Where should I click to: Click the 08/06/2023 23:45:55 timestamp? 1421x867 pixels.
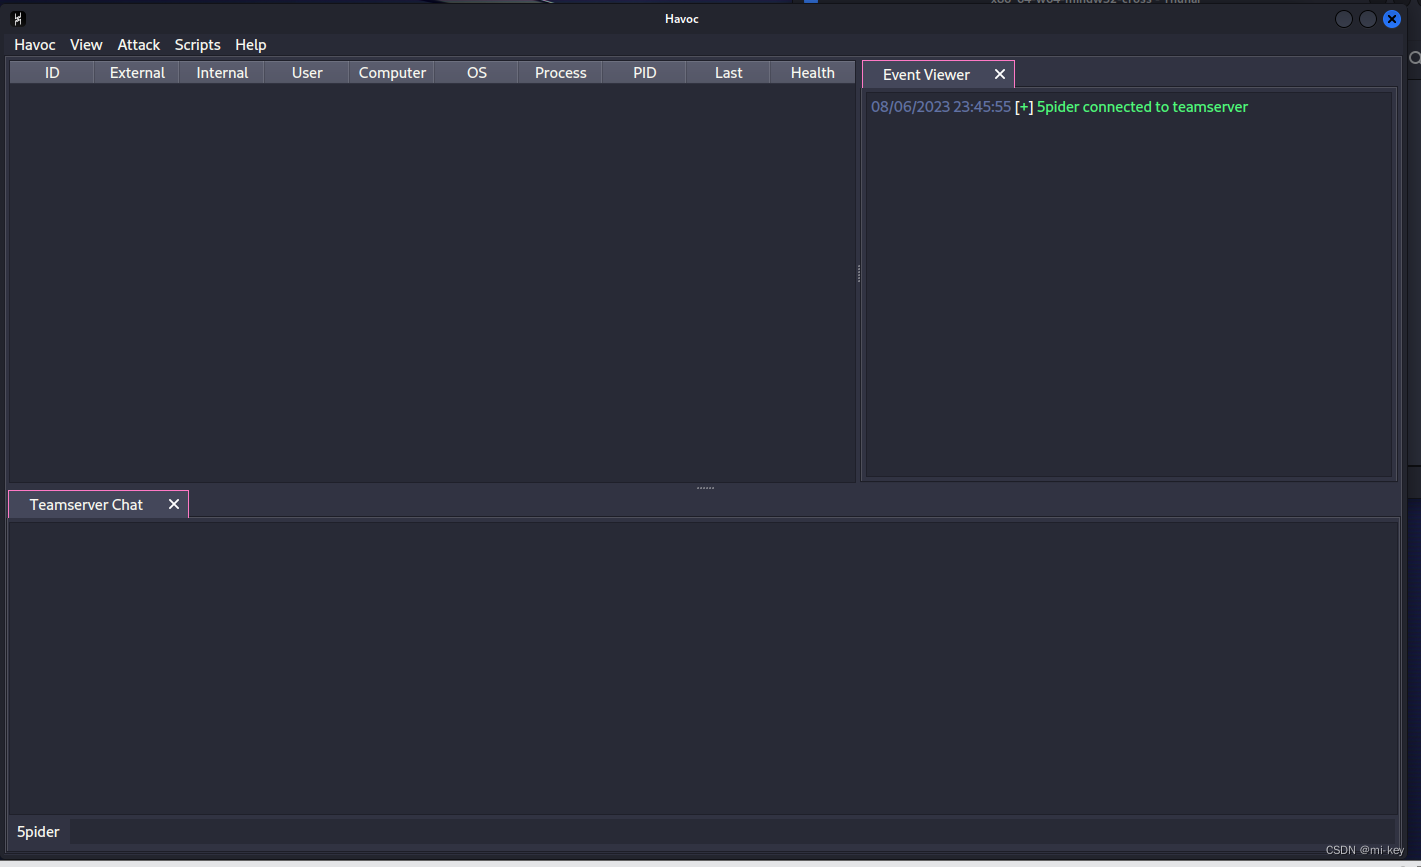[x=941, y=107]
